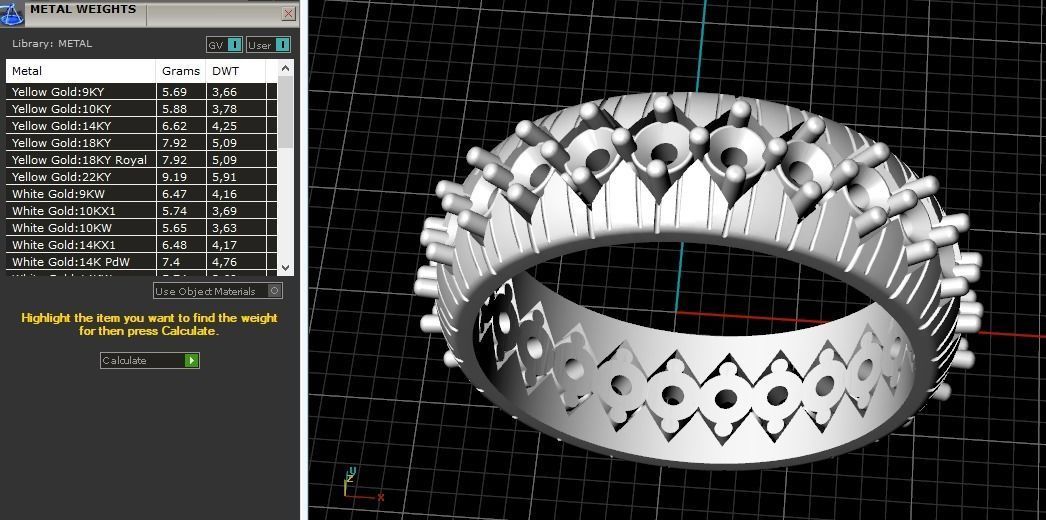Click the 3,63 DWT value
This screenshot has height=520, width=1046.
(x=225, y=228)
